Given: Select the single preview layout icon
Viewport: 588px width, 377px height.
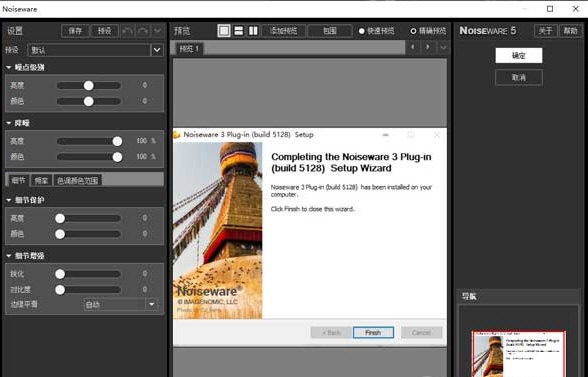Looking at the screenshot, I should [224, 30].
